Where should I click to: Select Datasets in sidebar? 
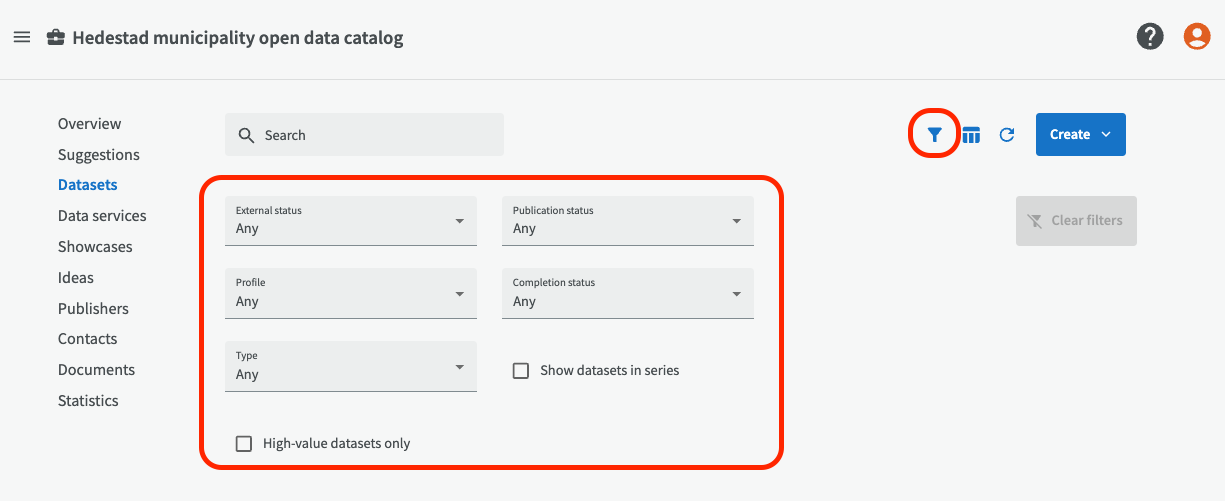pyautogui.click(x=88, y=185)
